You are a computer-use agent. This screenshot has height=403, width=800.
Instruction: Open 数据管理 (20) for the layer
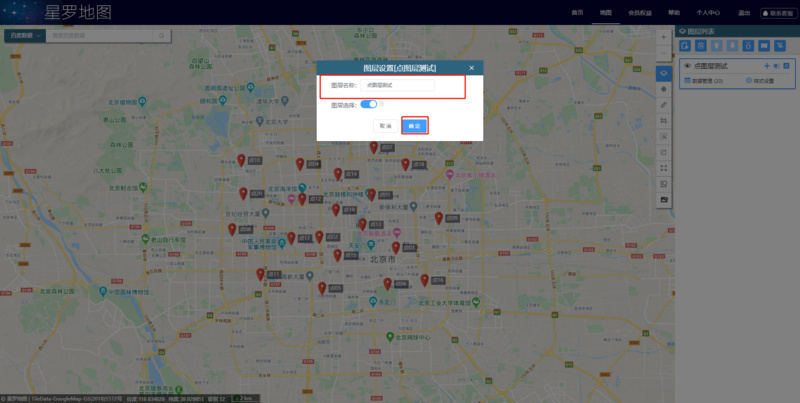(703, 81)
